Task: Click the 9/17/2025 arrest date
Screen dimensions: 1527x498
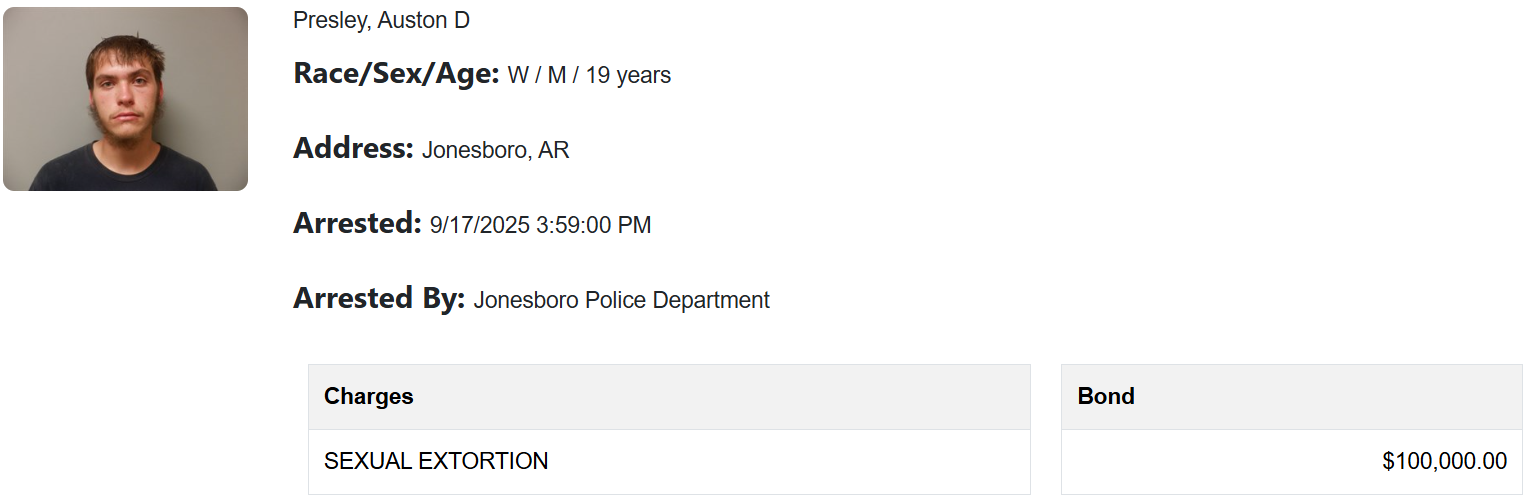Action: 479,225
